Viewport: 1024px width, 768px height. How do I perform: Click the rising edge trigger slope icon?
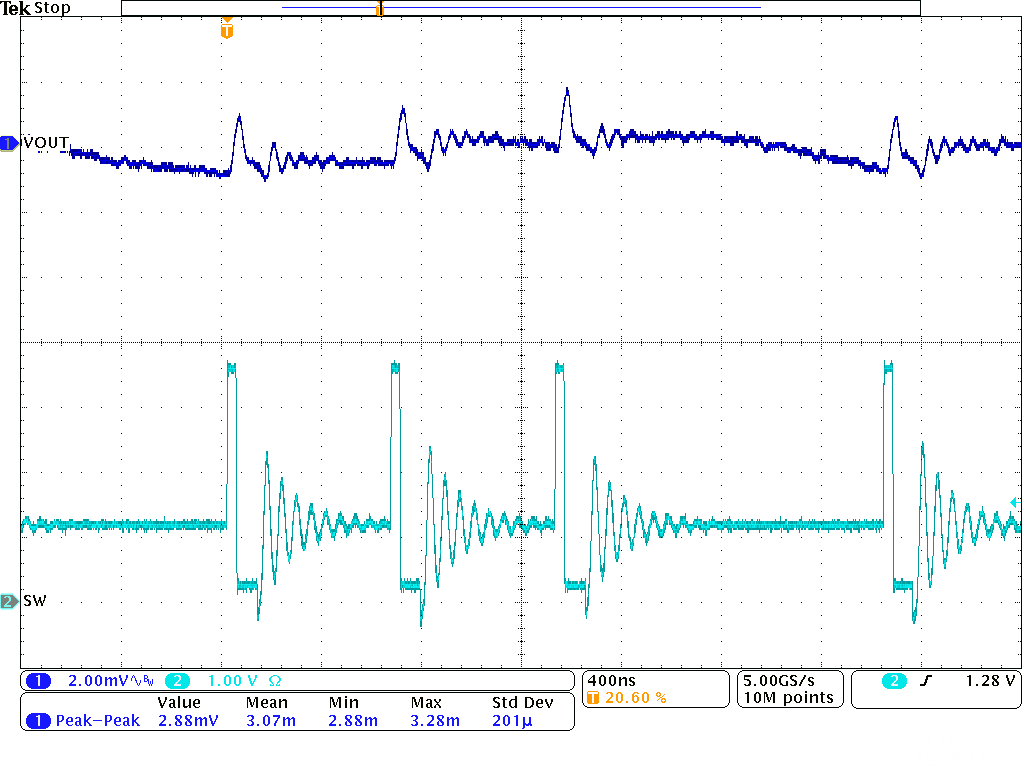[x=925, y=681]
